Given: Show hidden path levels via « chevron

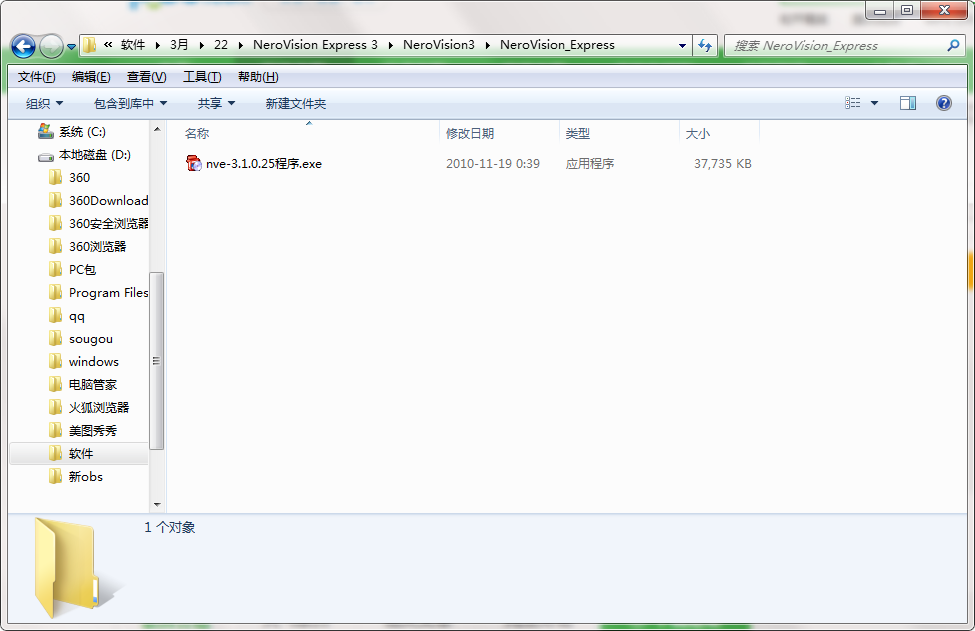Looking at the screenshot, I should click(x=108, y=45).
